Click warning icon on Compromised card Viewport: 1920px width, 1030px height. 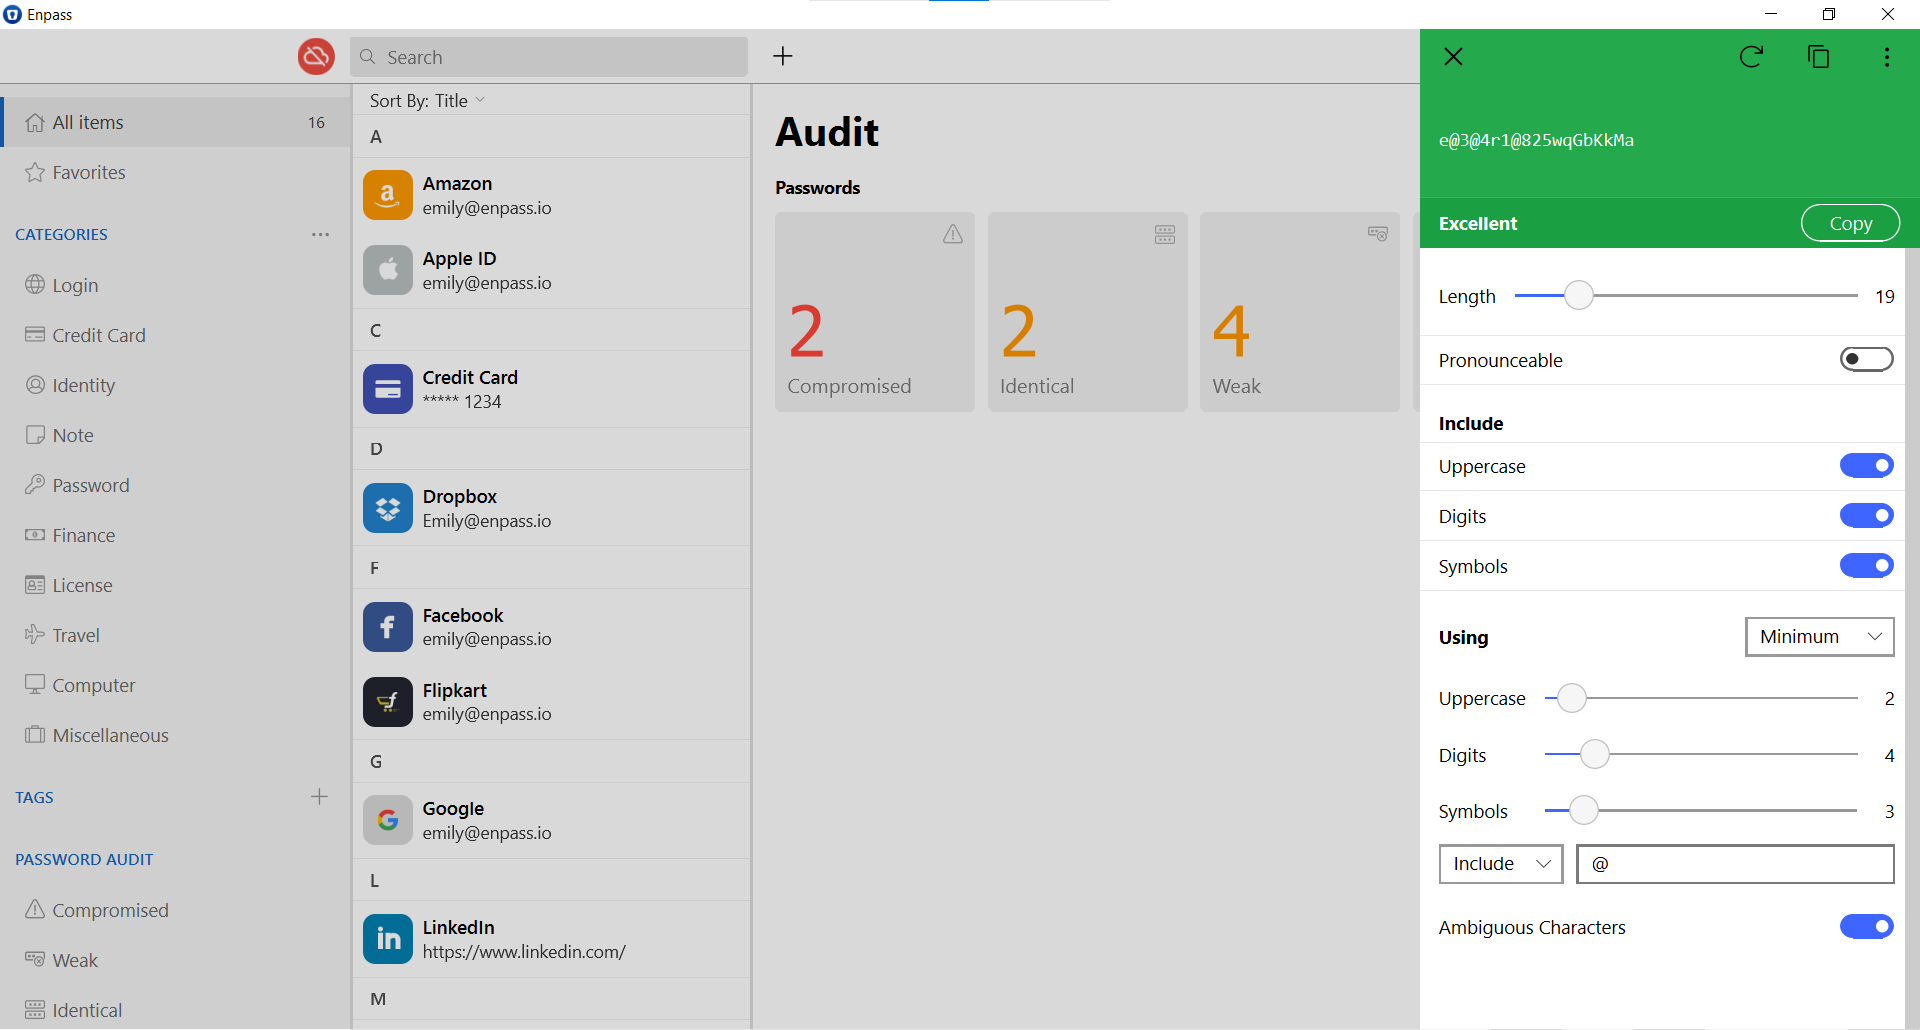(953, 234)
